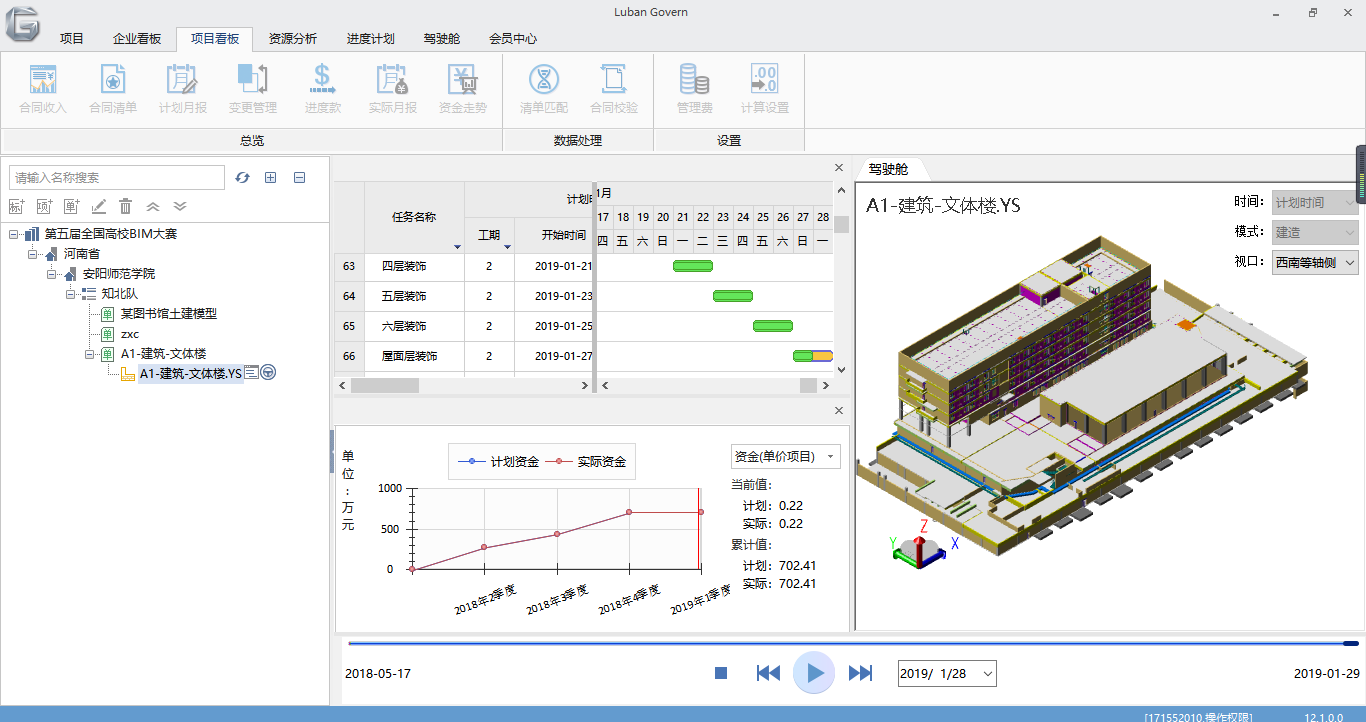Viewport: 1366px width, 722px height.
Task: Open the 任务名称 column filter arrow
Action: point(458,246)
